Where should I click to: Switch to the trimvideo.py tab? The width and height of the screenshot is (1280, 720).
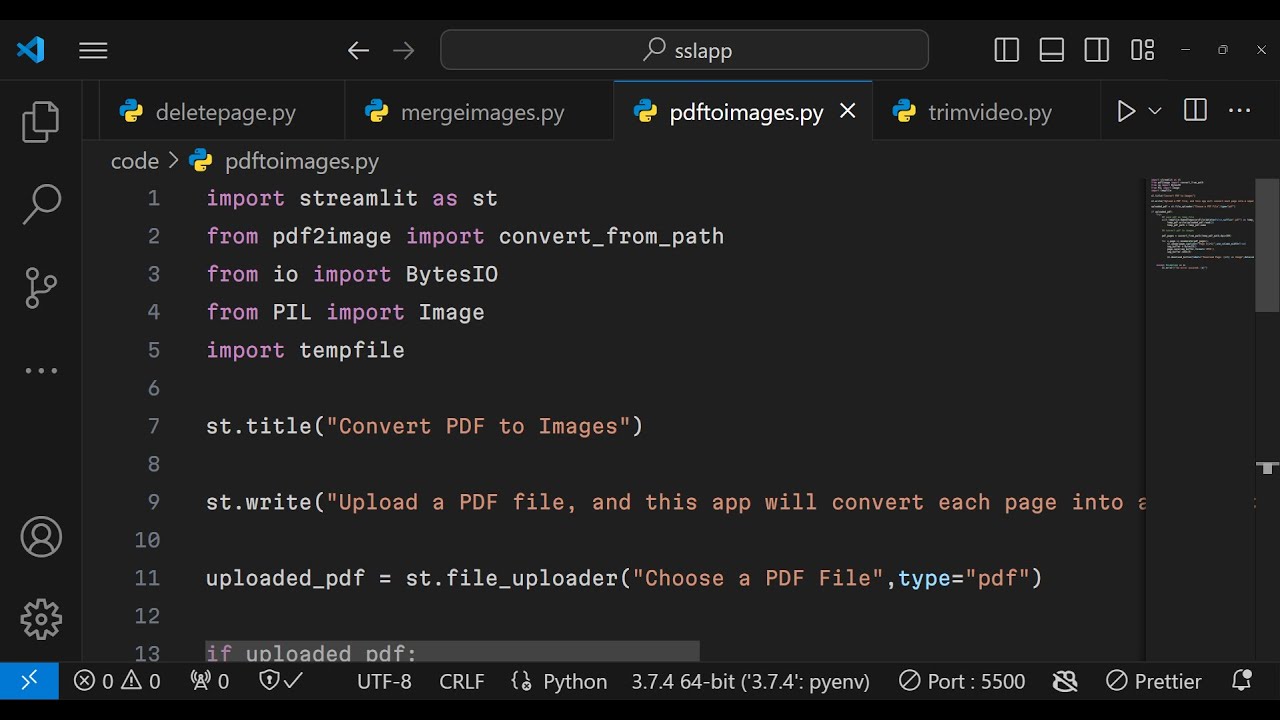pyautogui.click(x=986, y=112)
